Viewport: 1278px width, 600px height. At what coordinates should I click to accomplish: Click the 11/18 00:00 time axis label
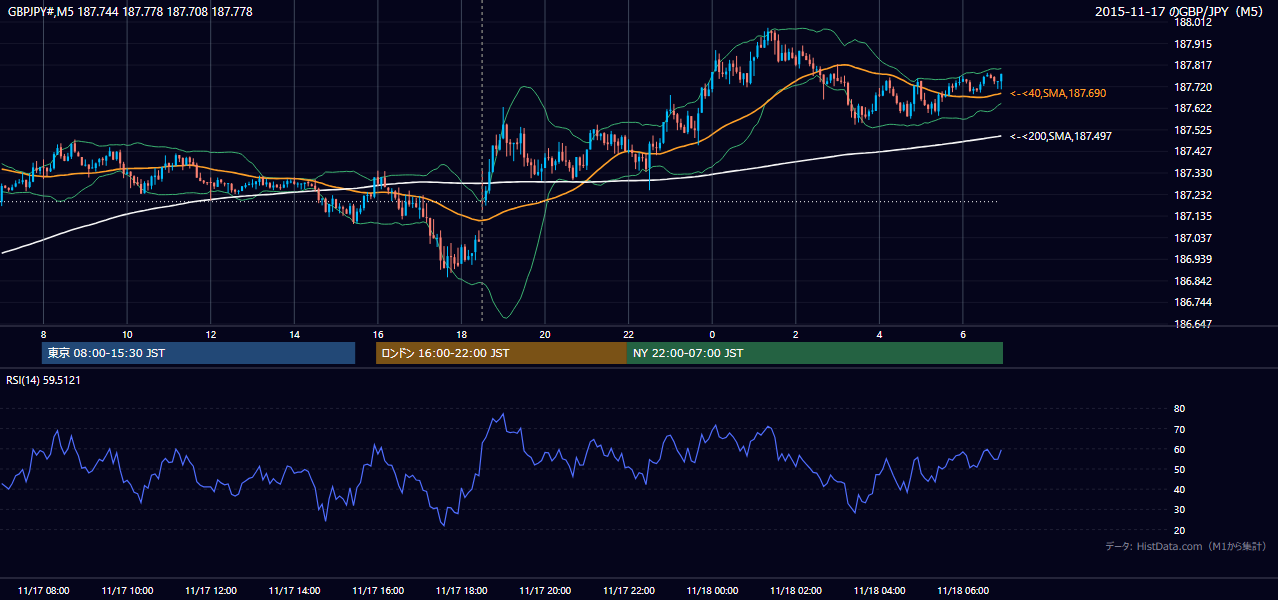click(x=712, y=591)
